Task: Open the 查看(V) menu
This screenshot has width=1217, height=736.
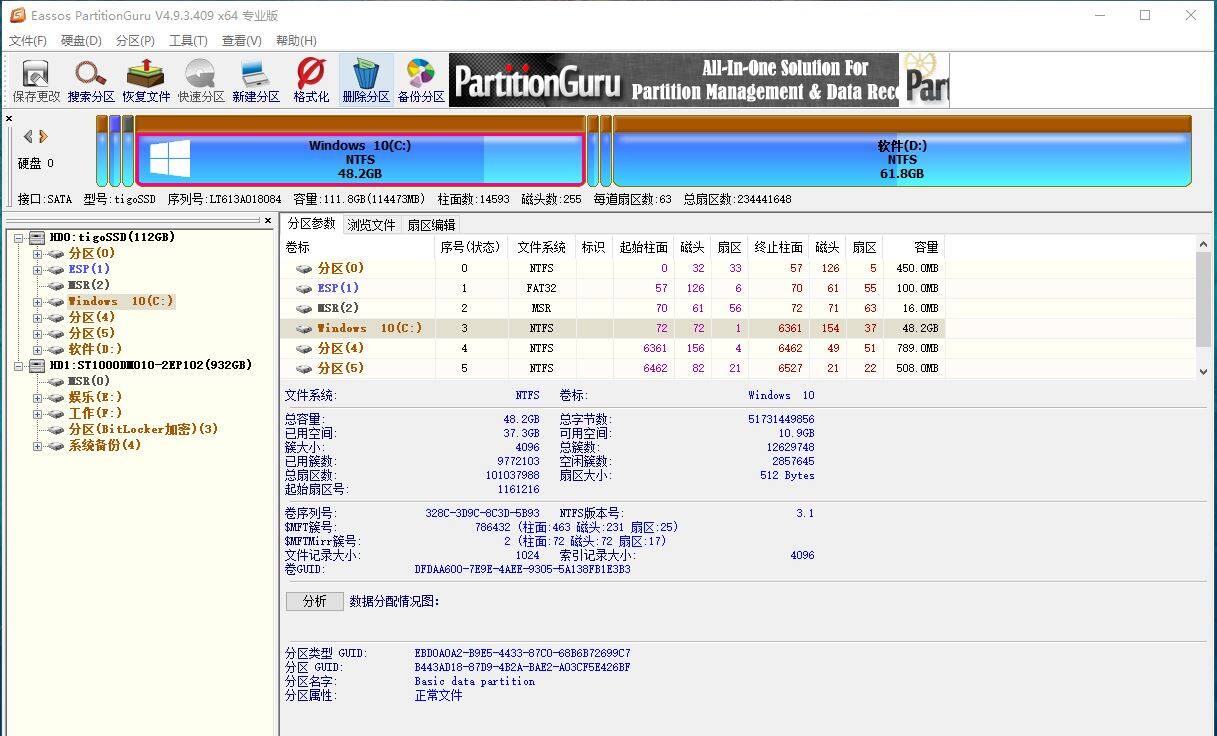Action: click(x=241, y=41)
